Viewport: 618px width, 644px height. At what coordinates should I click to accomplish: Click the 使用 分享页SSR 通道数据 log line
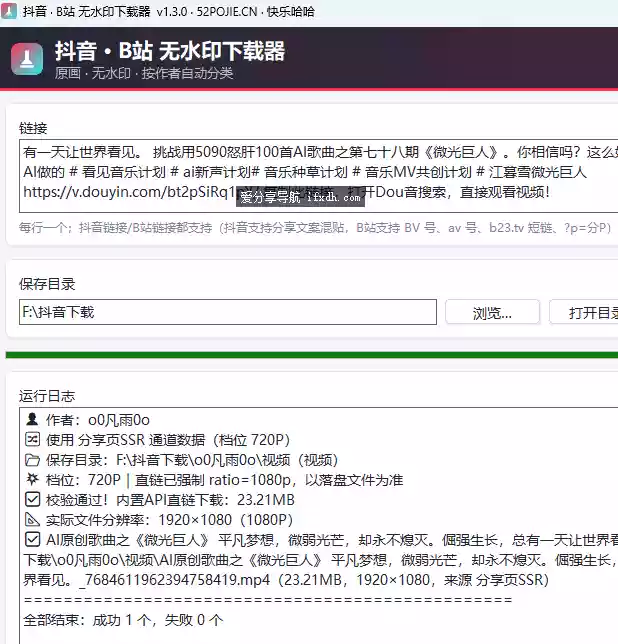point(168,440)
